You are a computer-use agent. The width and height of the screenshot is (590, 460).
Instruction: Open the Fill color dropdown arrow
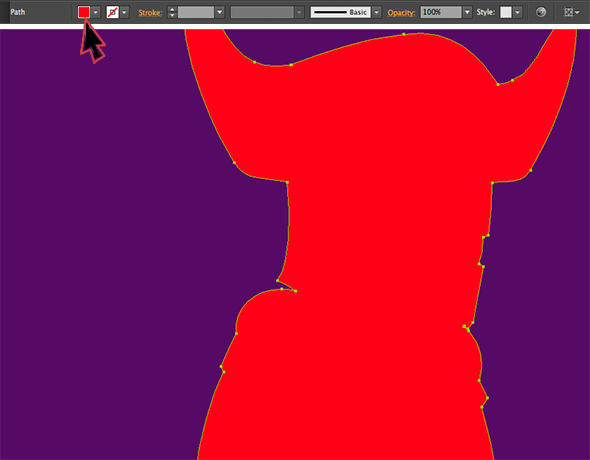click(x=96, y=12)
